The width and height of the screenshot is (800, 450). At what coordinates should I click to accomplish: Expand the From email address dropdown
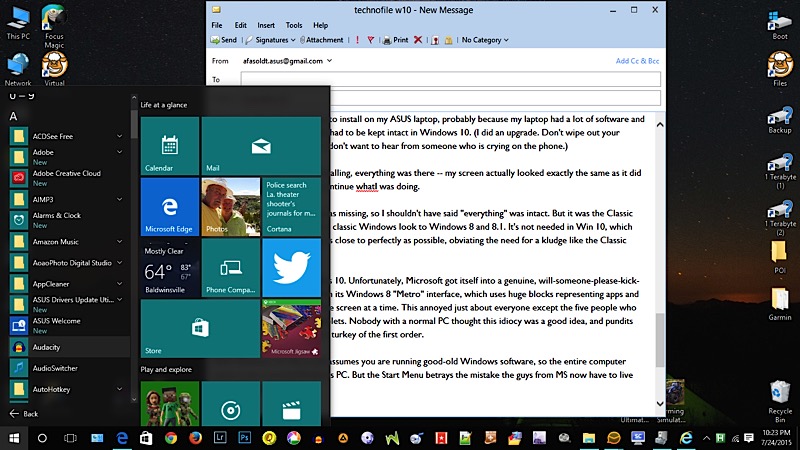point(330,61)
